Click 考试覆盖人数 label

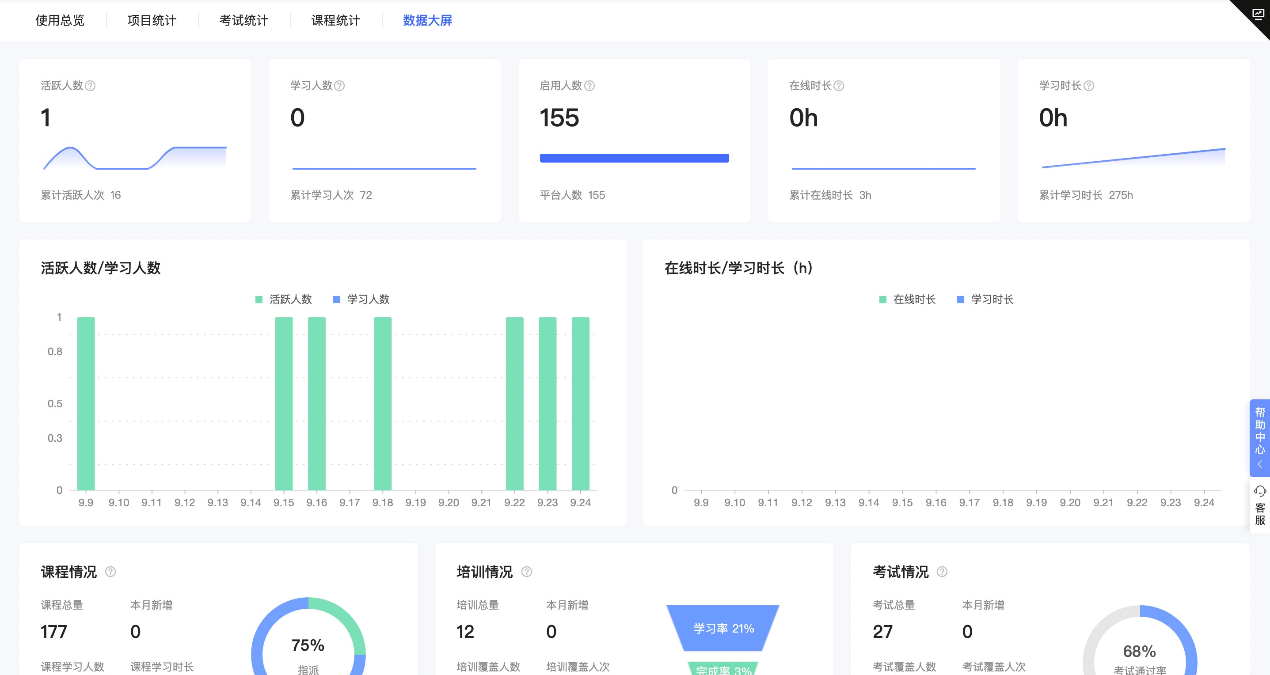click(905, 667)
